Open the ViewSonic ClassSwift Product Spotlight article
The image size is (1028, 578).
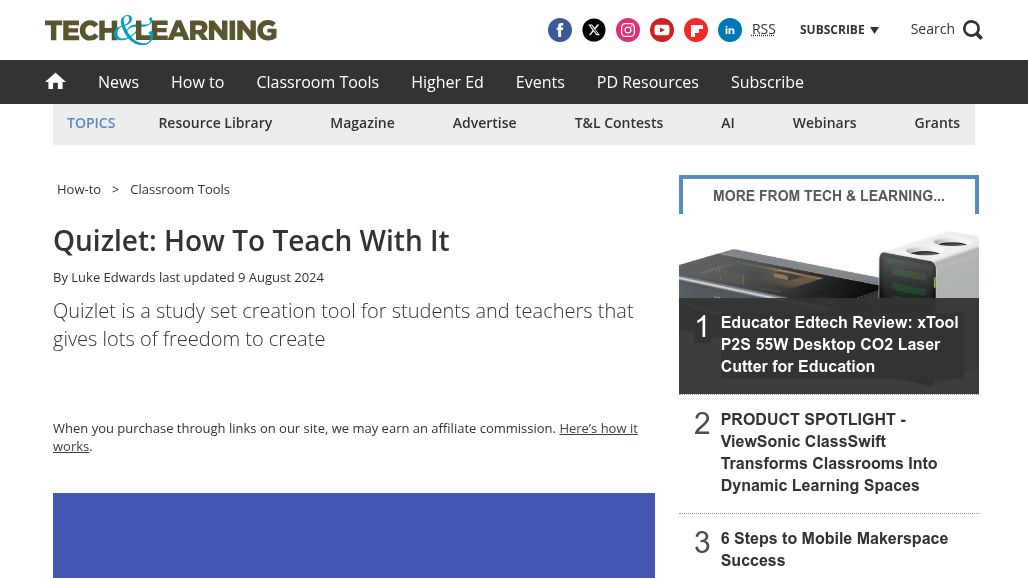coord(829,452)
